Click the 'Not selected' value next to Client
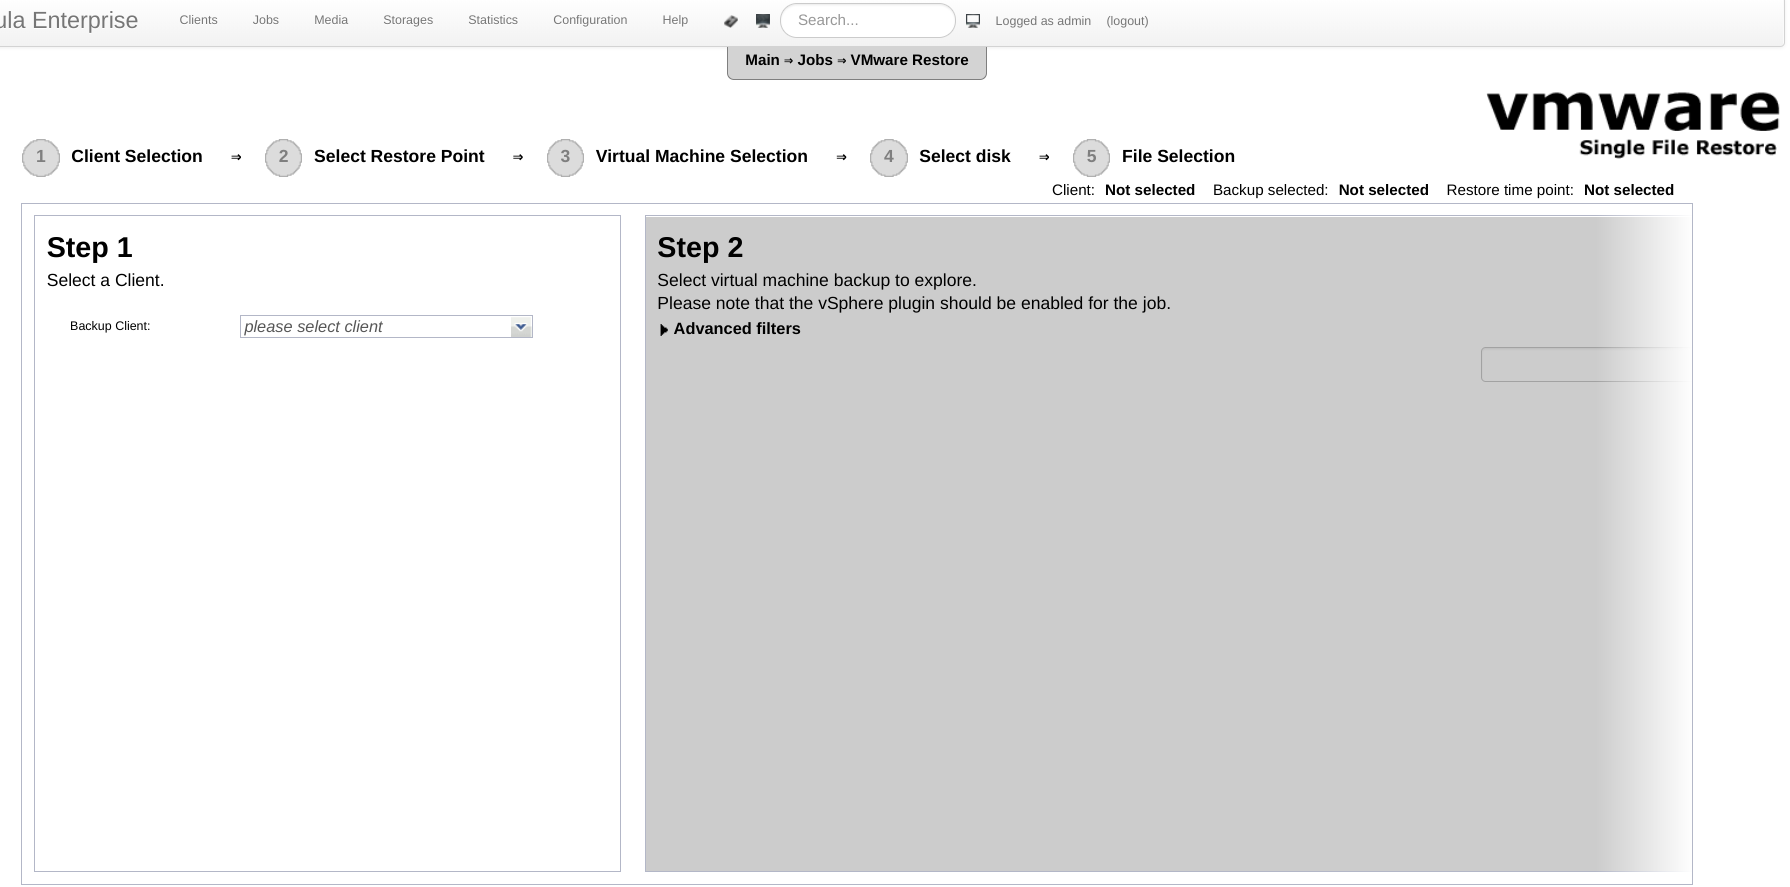1790x887 pixels. (x=1150, y=190)
